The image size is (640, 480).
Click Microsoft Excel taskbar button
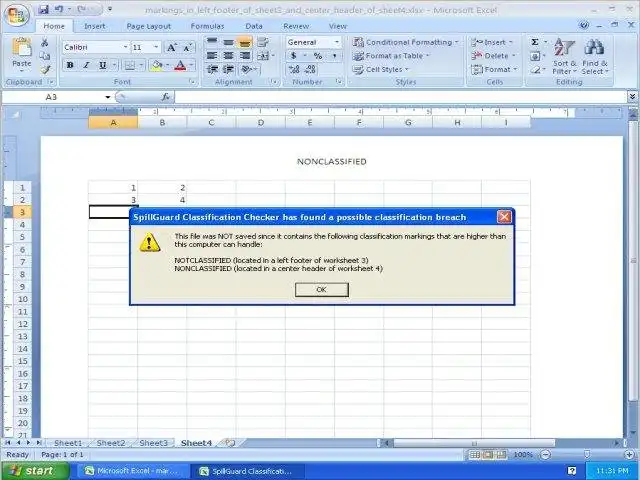coord(131,471)
